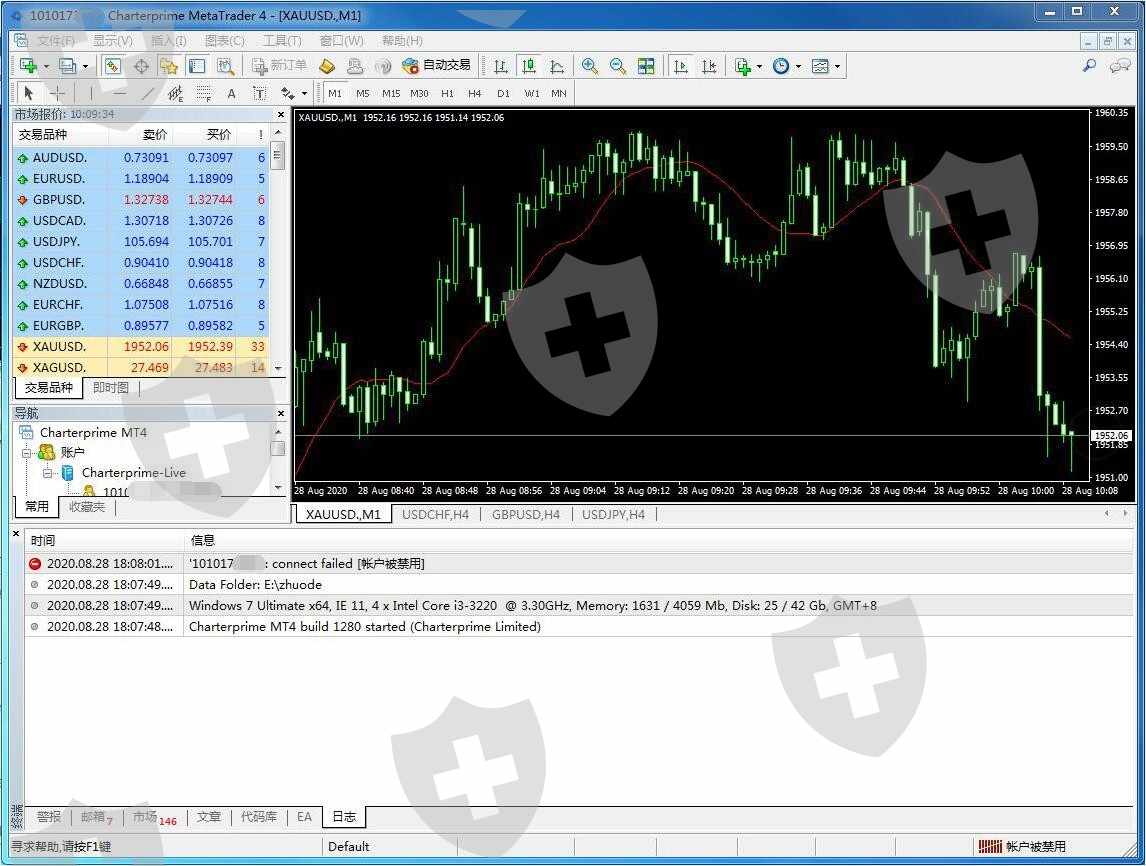
Task: Switch to M1 timeframe
Action: 335,94
